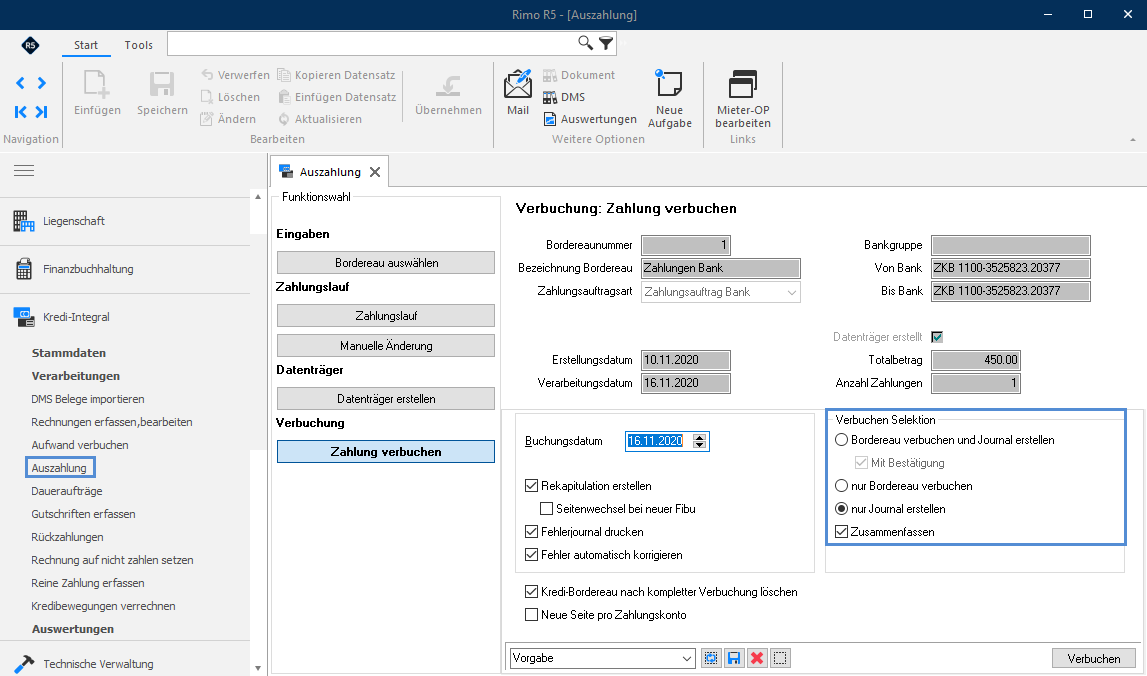Uncheck Rekapitulation erstellen

click(531, 486)
